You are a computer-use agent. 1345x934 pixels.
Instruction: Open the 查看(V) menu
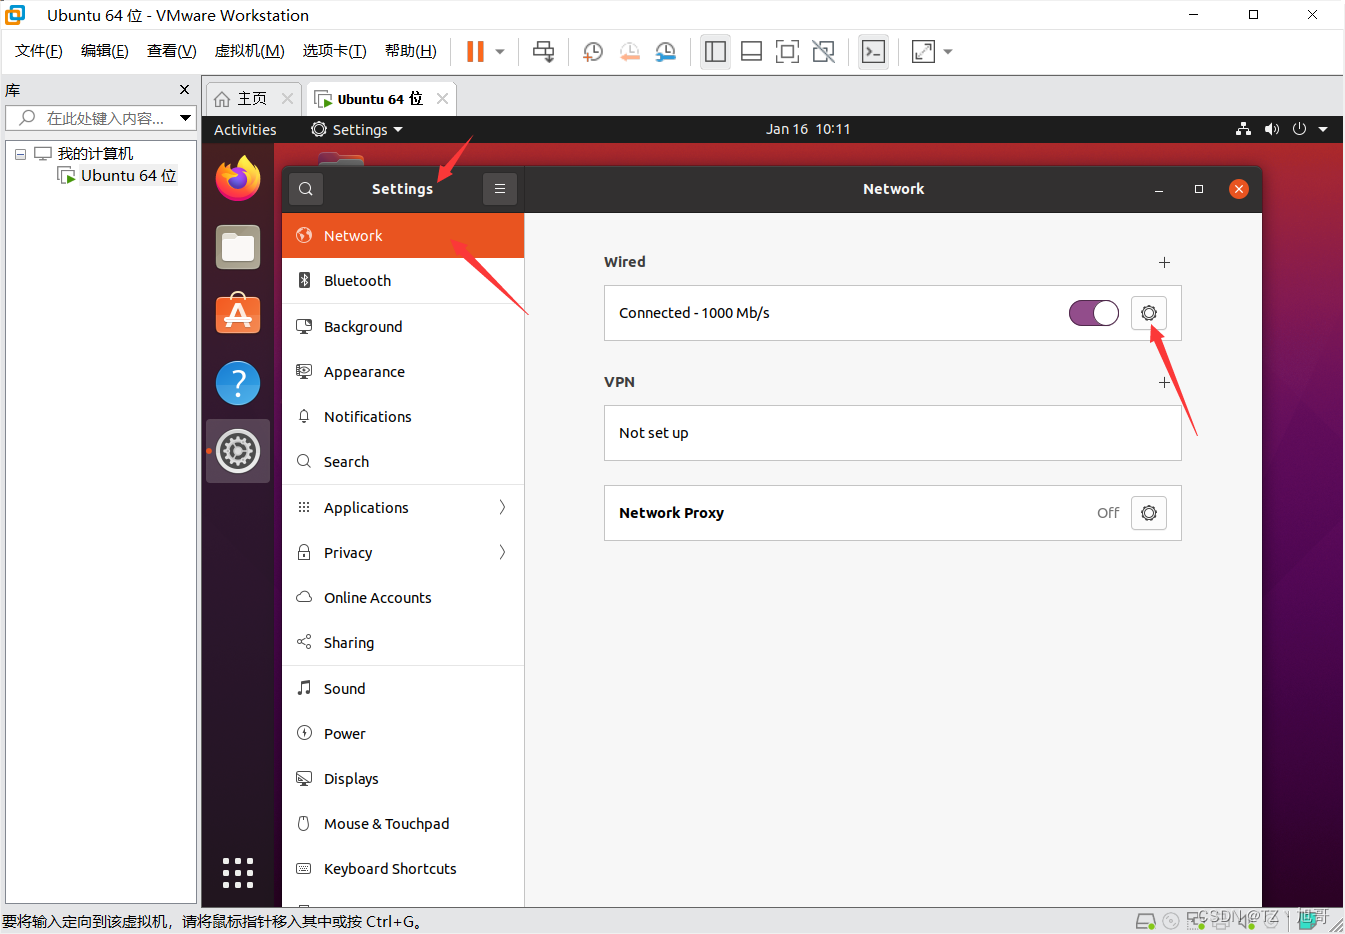tap(172, 51)
